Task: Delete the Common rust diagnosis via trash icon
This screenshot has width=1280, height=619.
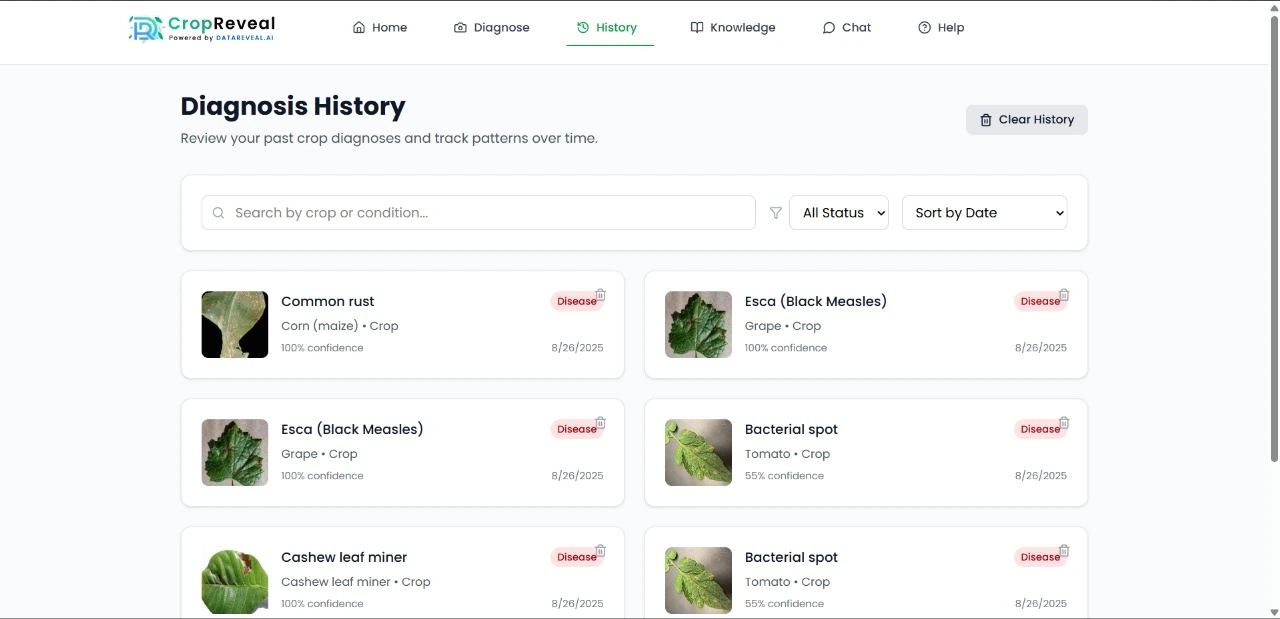Action: (601, 295)
